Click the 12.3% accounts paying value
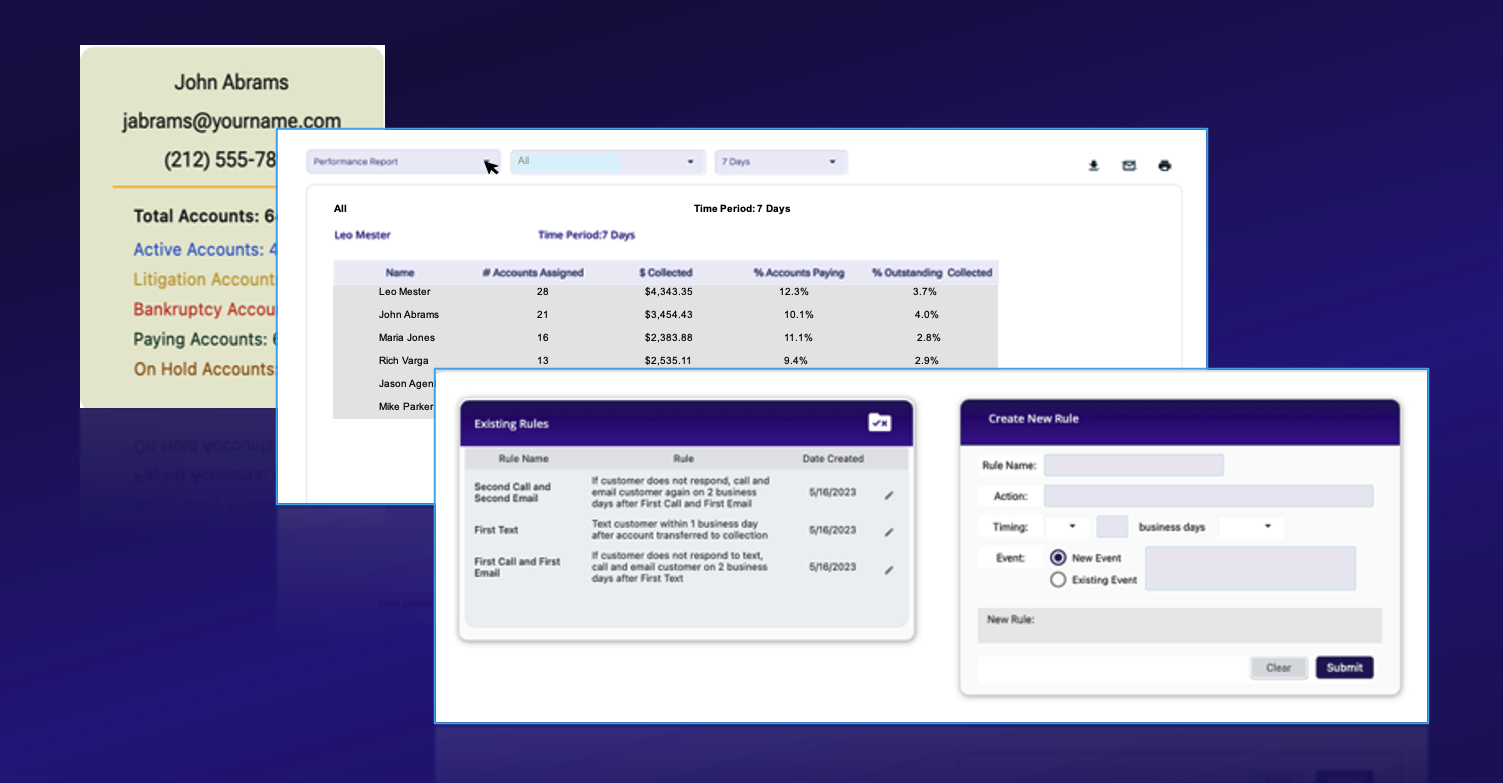The height and width of the screenshot is (783, 1503). [793, 292]
